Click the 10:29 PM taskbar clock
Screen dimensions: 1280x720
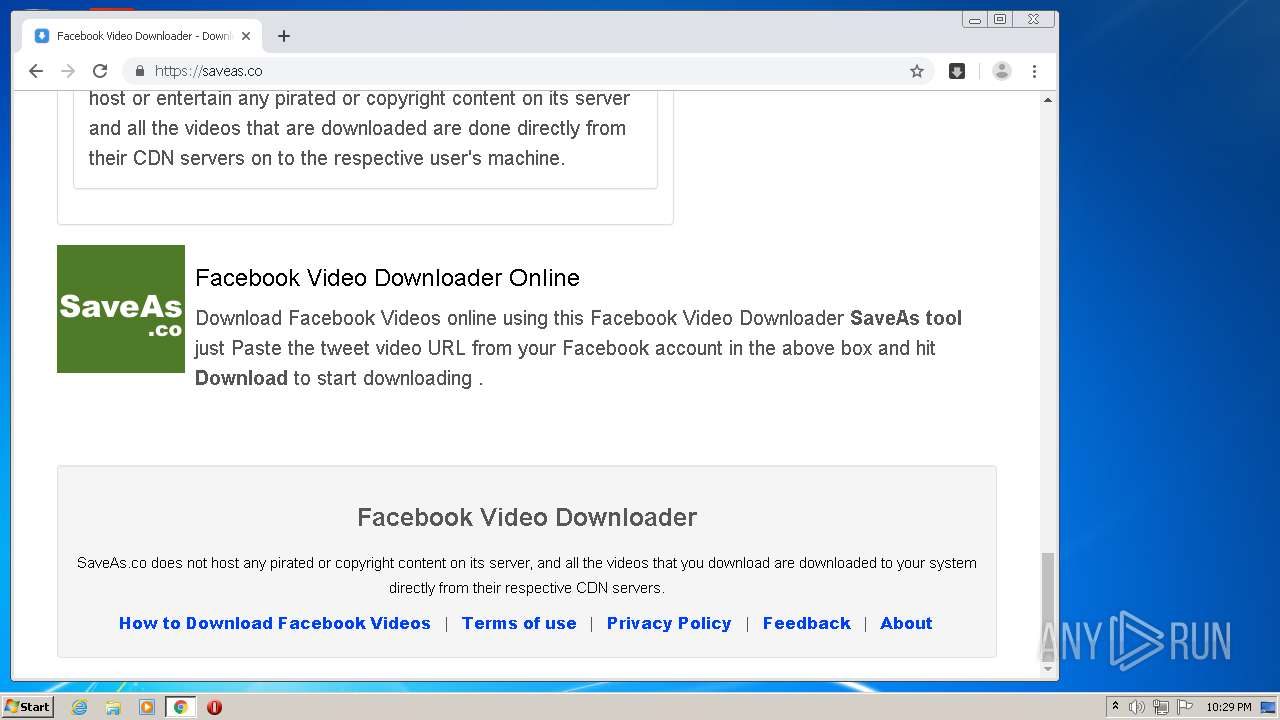[x=1228, y=707]
